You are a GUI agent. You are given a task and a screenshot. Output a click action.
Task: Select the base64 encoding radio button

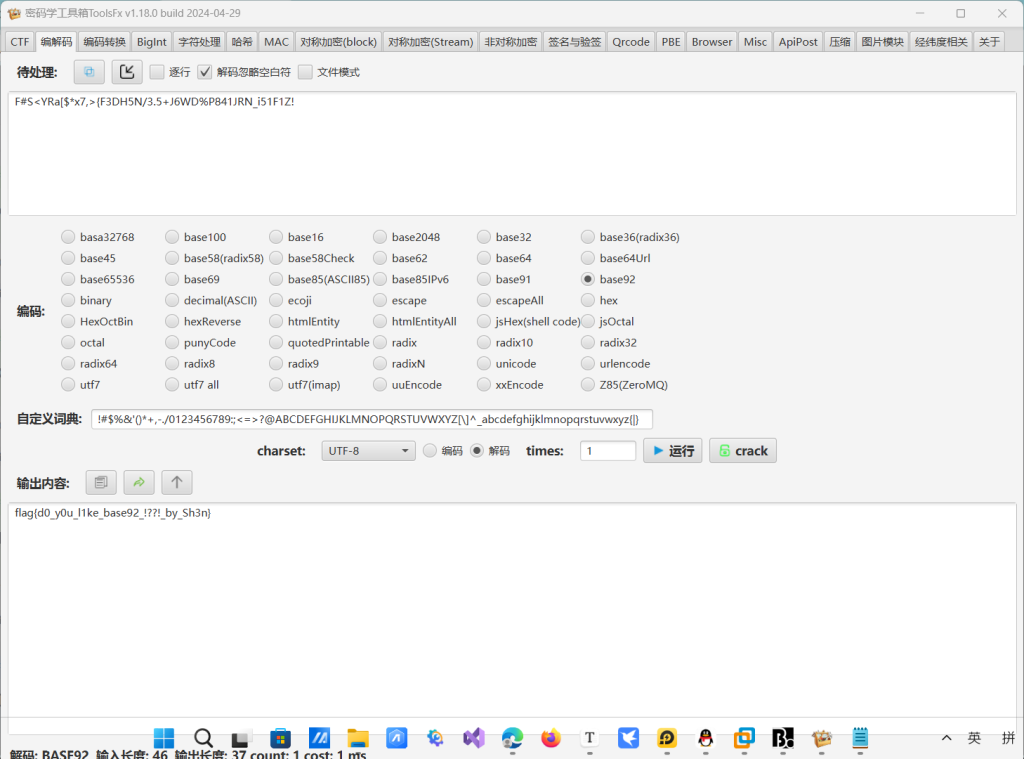tap(484, 258)
